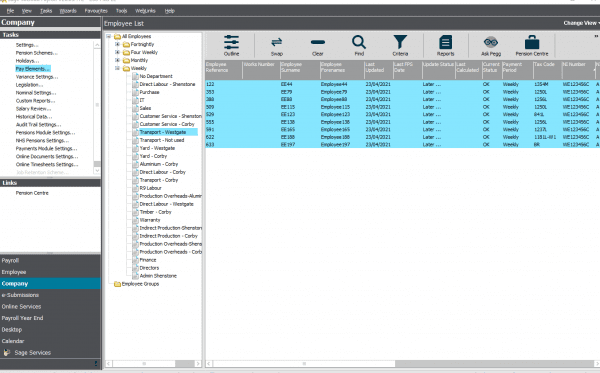This screenshot has width=600, height=373.
Task: Select the employee row with reference 122
Action: (x=403, y=84)
